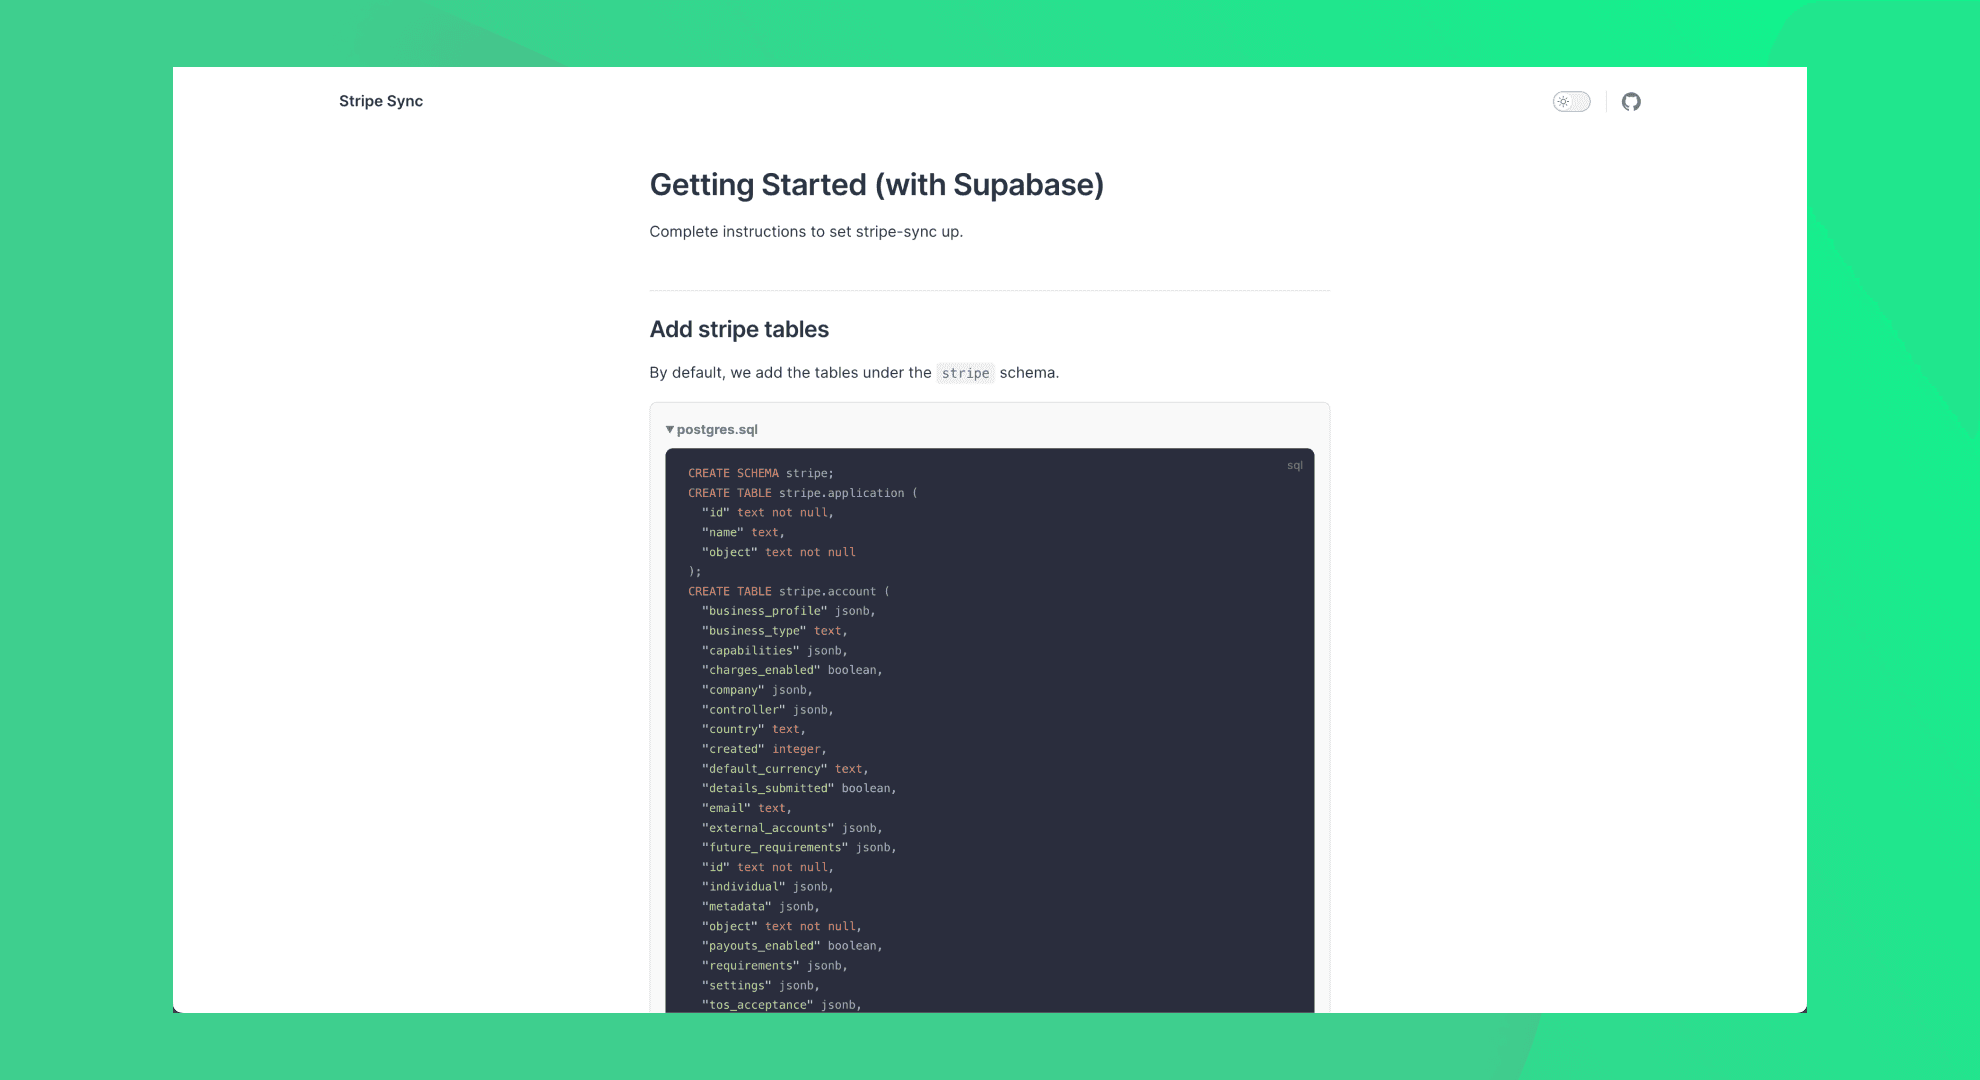The height and width of the screenshot is (1080, 1980).
Task: Click the "details_submitted" boolean line
Action: point(799,788)
